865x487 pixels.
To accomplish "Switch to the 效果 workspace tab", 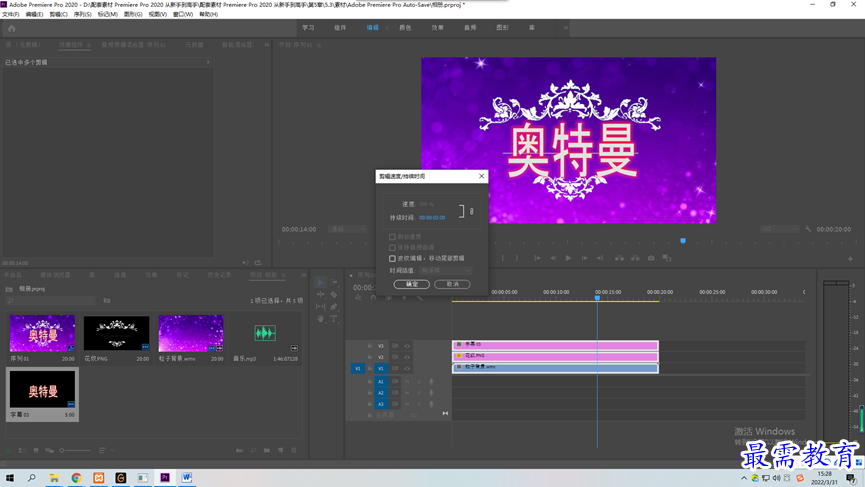I will (x=437, y=28).
